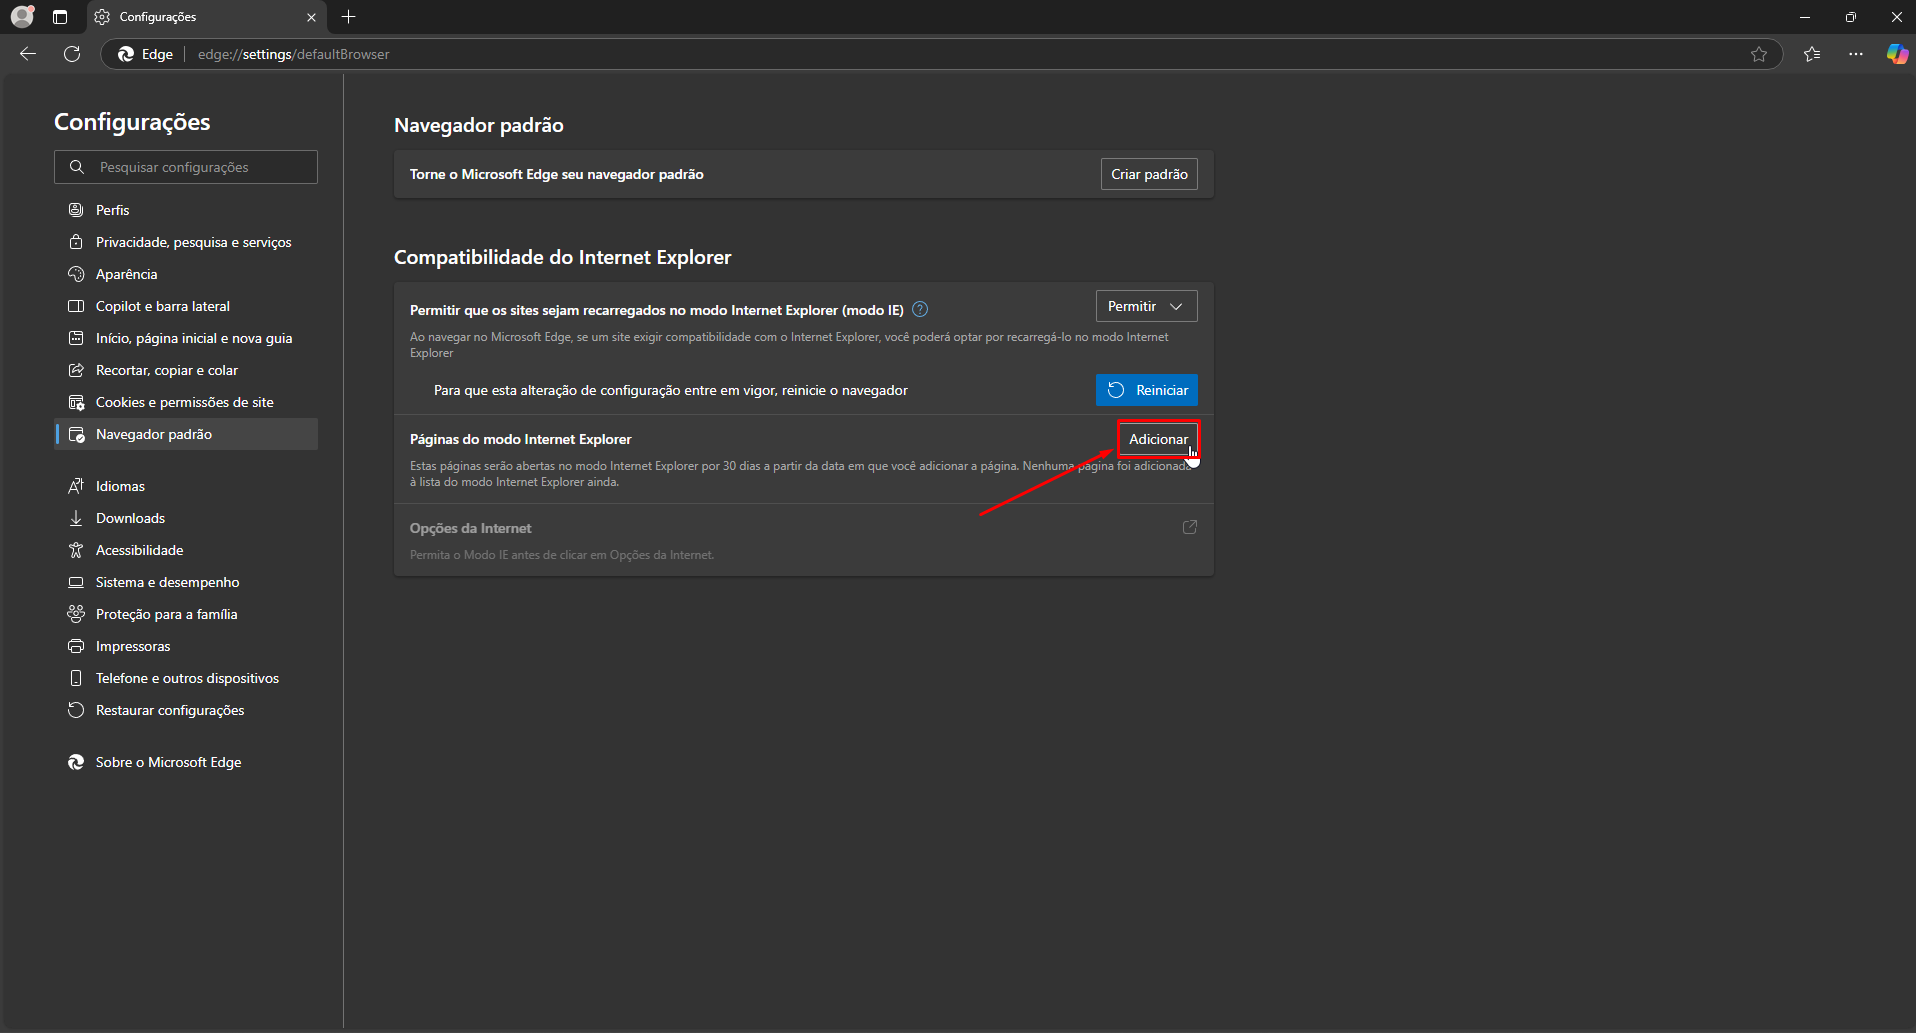Expand the Permitir dropdown
The image size is (1916, 1033).
pos(1146,306)
